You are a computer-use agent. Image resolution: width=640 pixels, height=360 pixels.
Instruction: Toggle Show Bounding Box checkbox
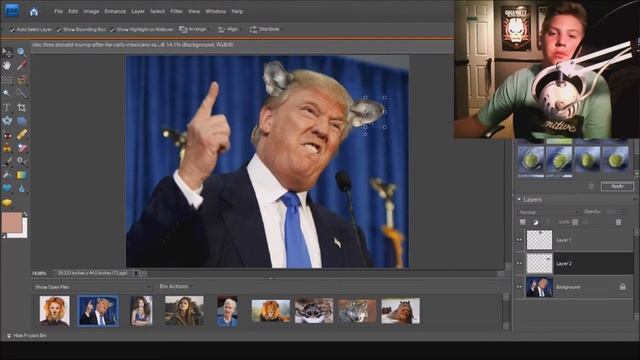point(59,29)
